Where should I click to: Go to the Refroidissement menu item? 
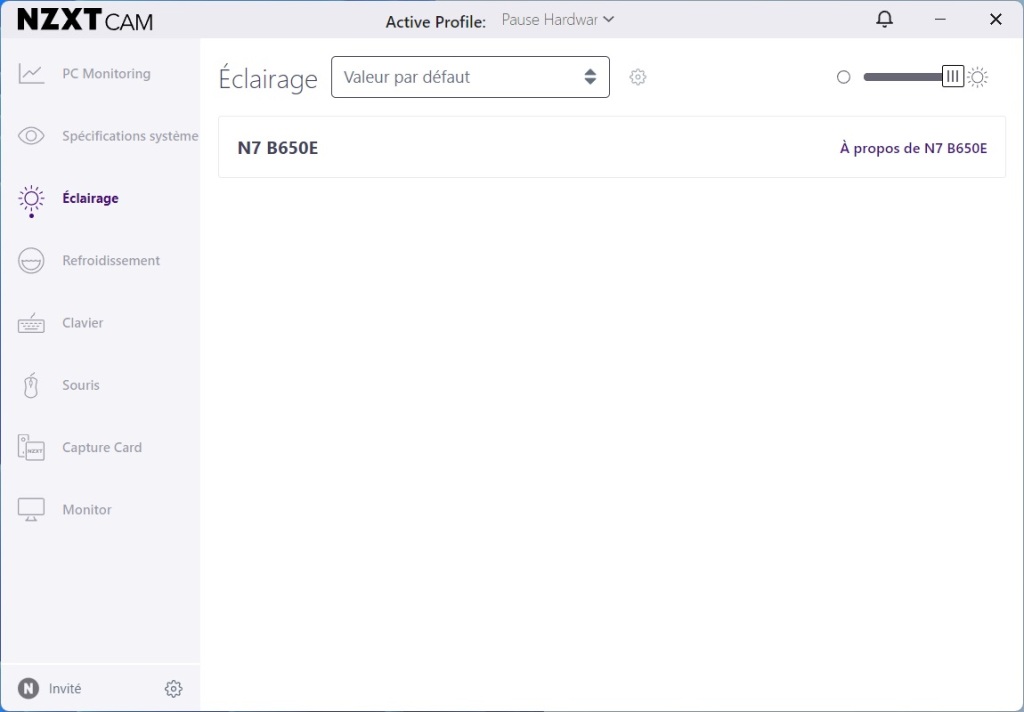[x=111, y=261]
